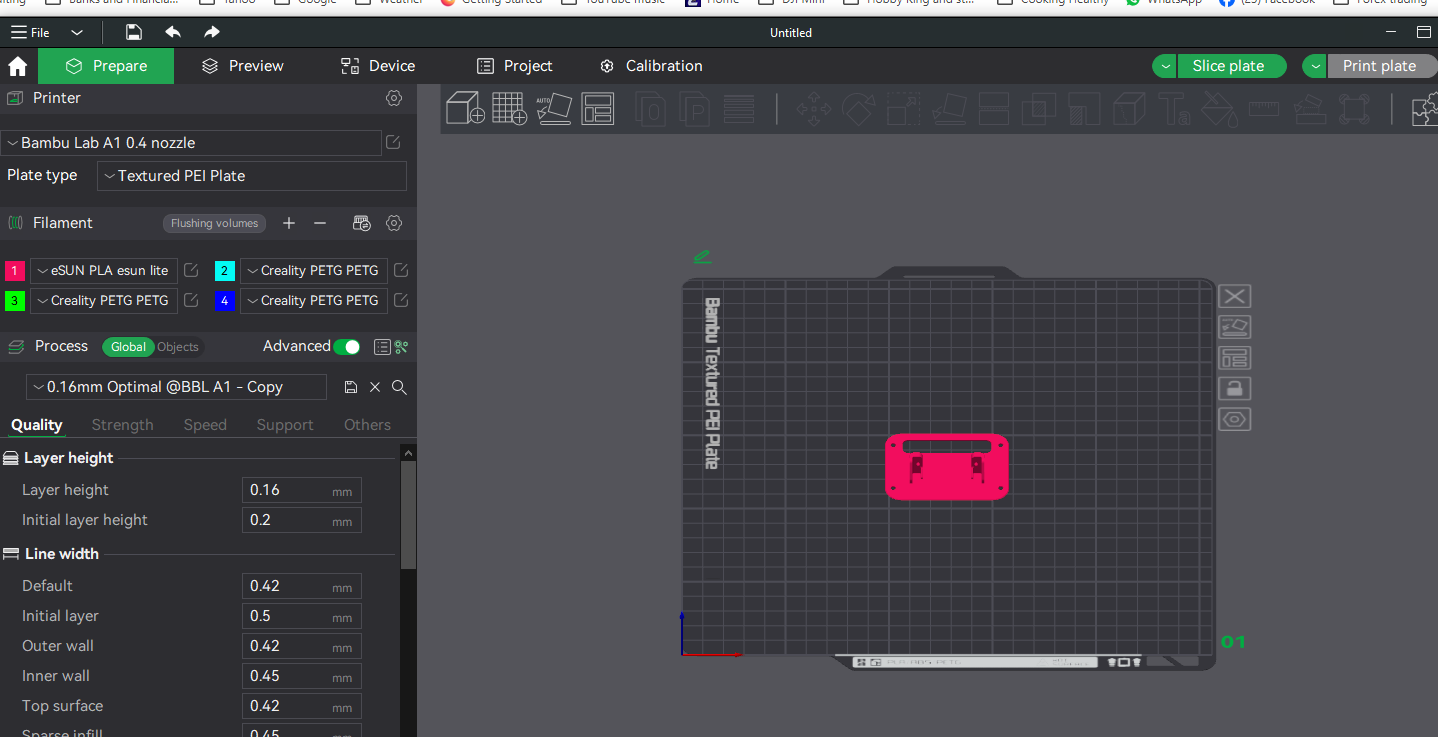The image size is (1438, 737).
Task: Open the filament 3 Creality PETG dropdown
Action: (x=104, y=300)
